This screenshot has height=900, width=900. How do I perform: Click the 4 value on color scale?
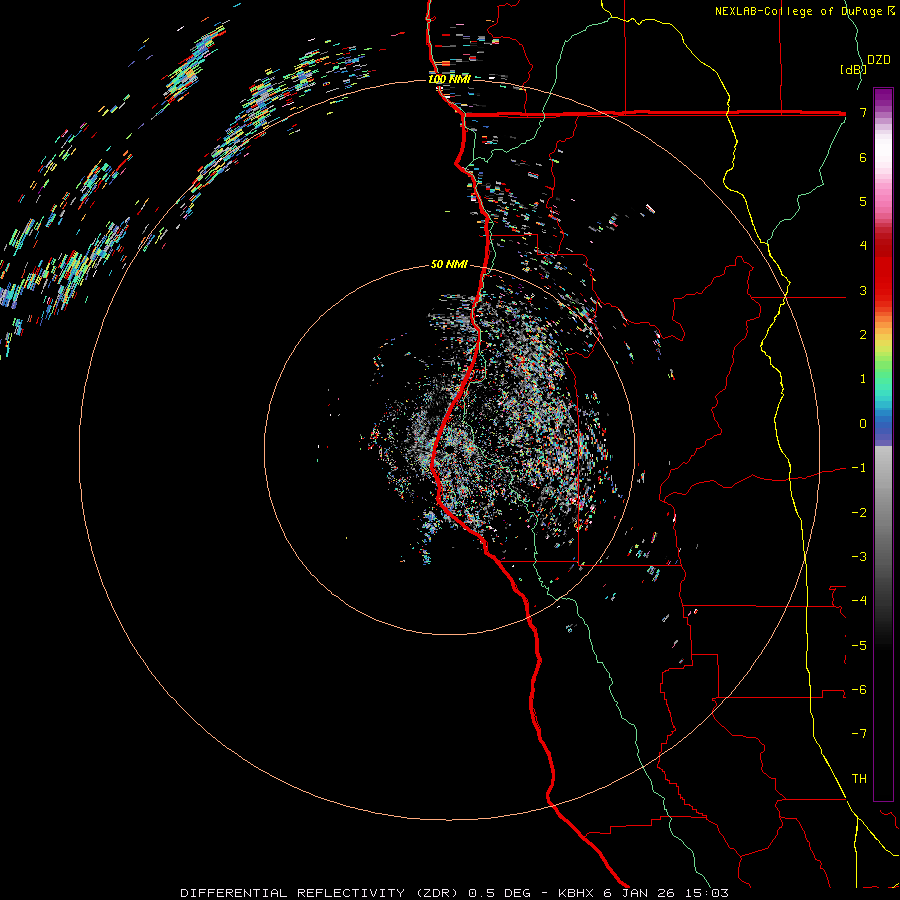pos(863,246)
